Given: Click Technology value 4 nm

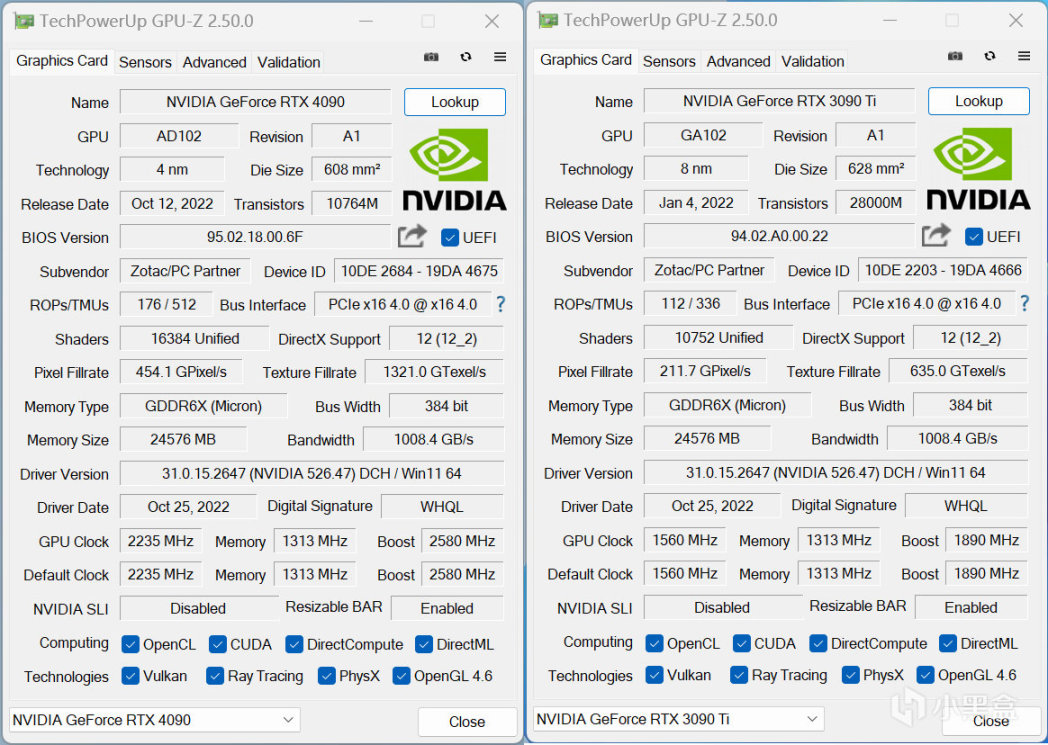Looking at the screenshot, I should point(172,170).
